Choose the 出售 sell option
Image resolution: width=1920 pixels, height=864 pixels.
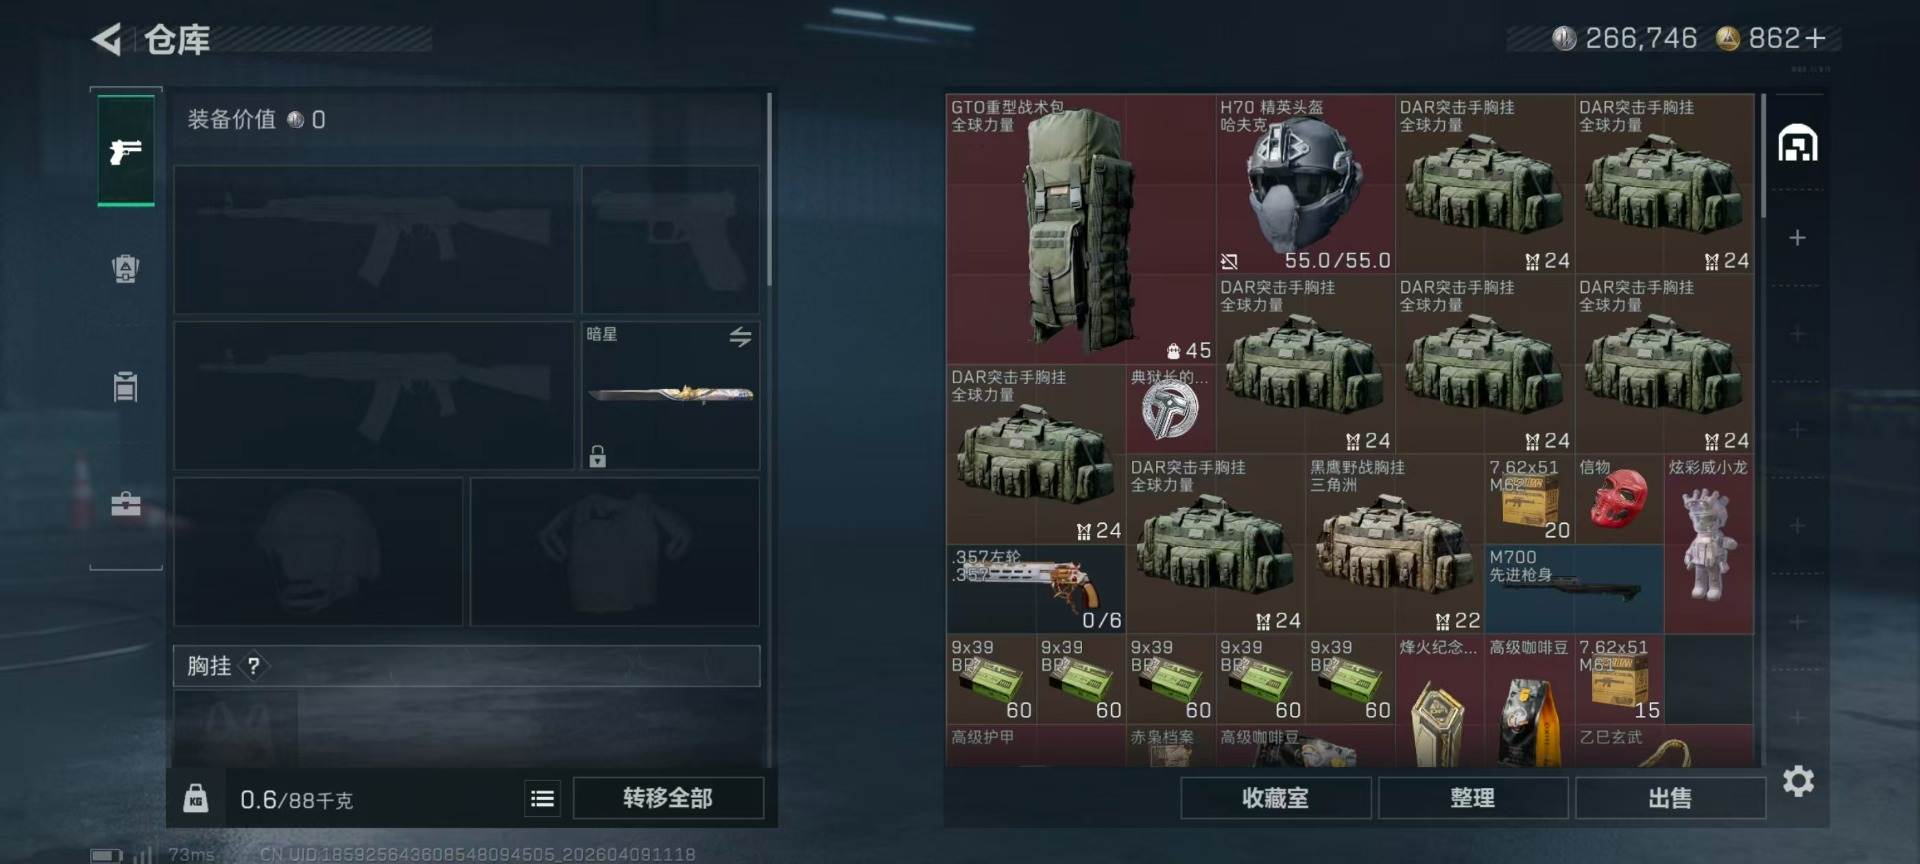[1670, 798]
